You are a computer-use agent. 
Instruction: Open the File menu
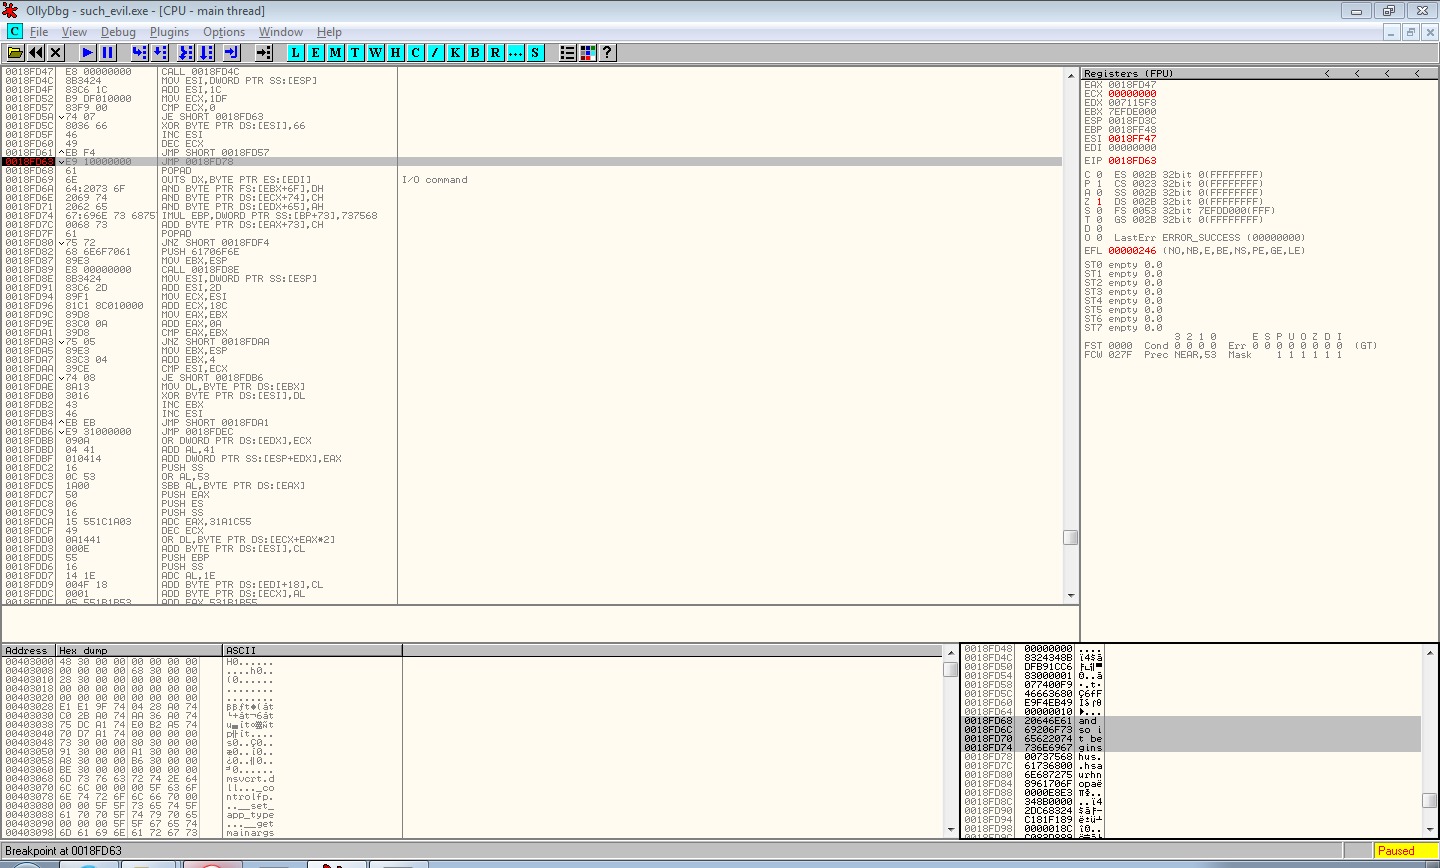pos(39,32)
